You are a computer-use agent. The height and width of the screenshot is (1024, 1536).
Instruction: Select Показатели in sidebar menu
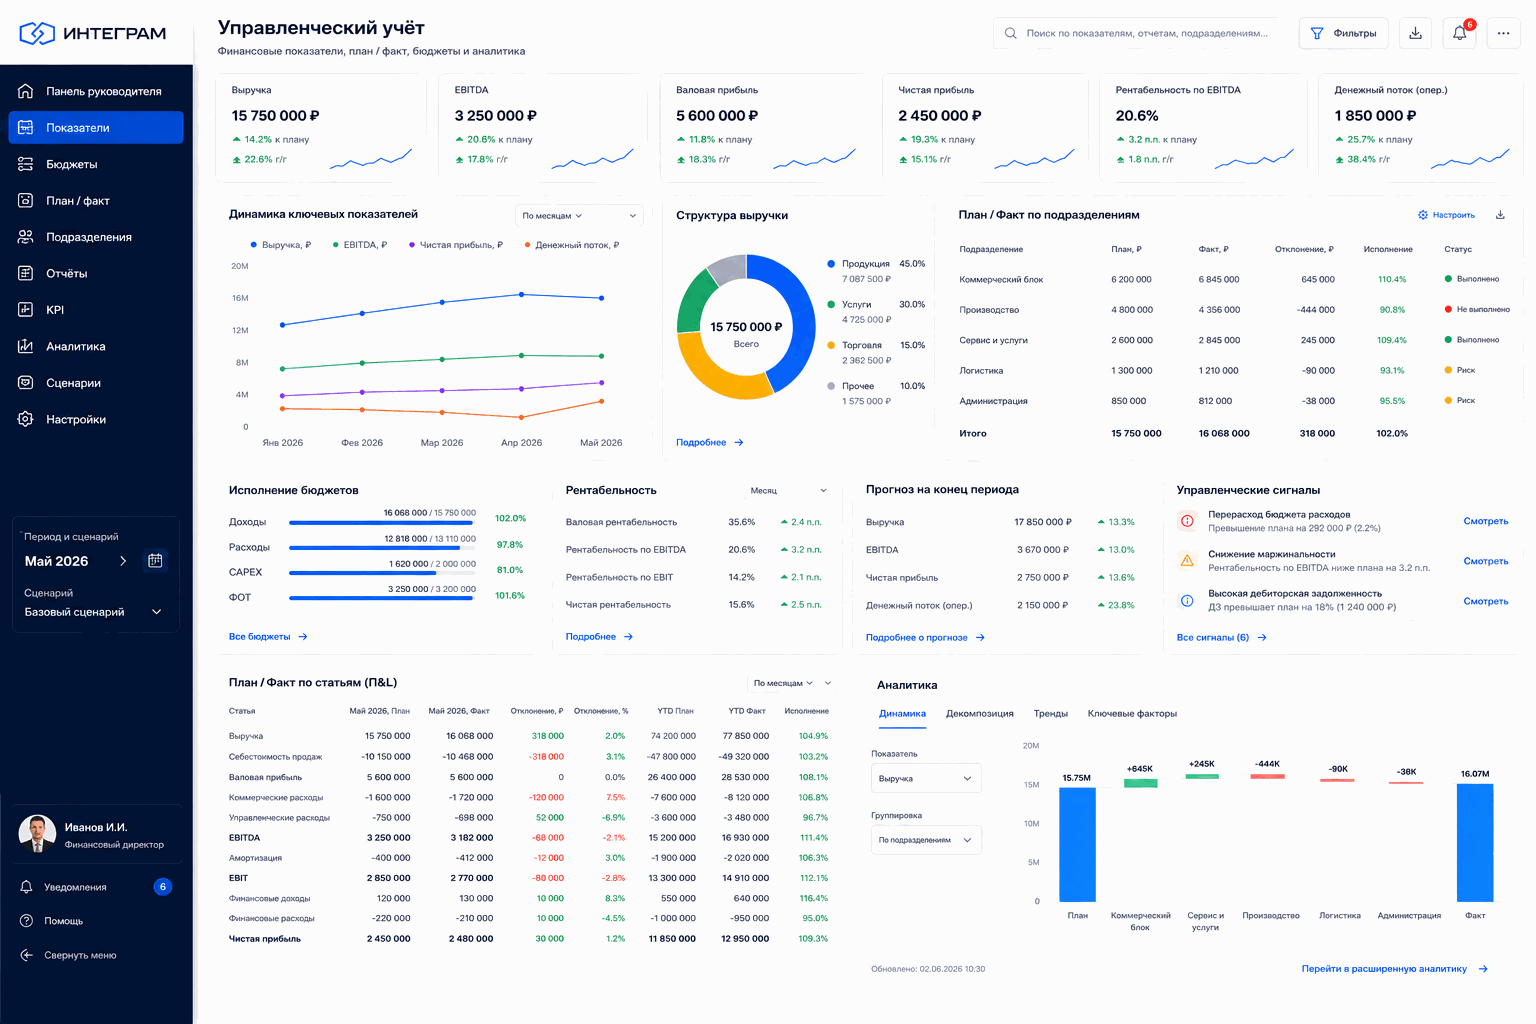(x=96, y=128)
